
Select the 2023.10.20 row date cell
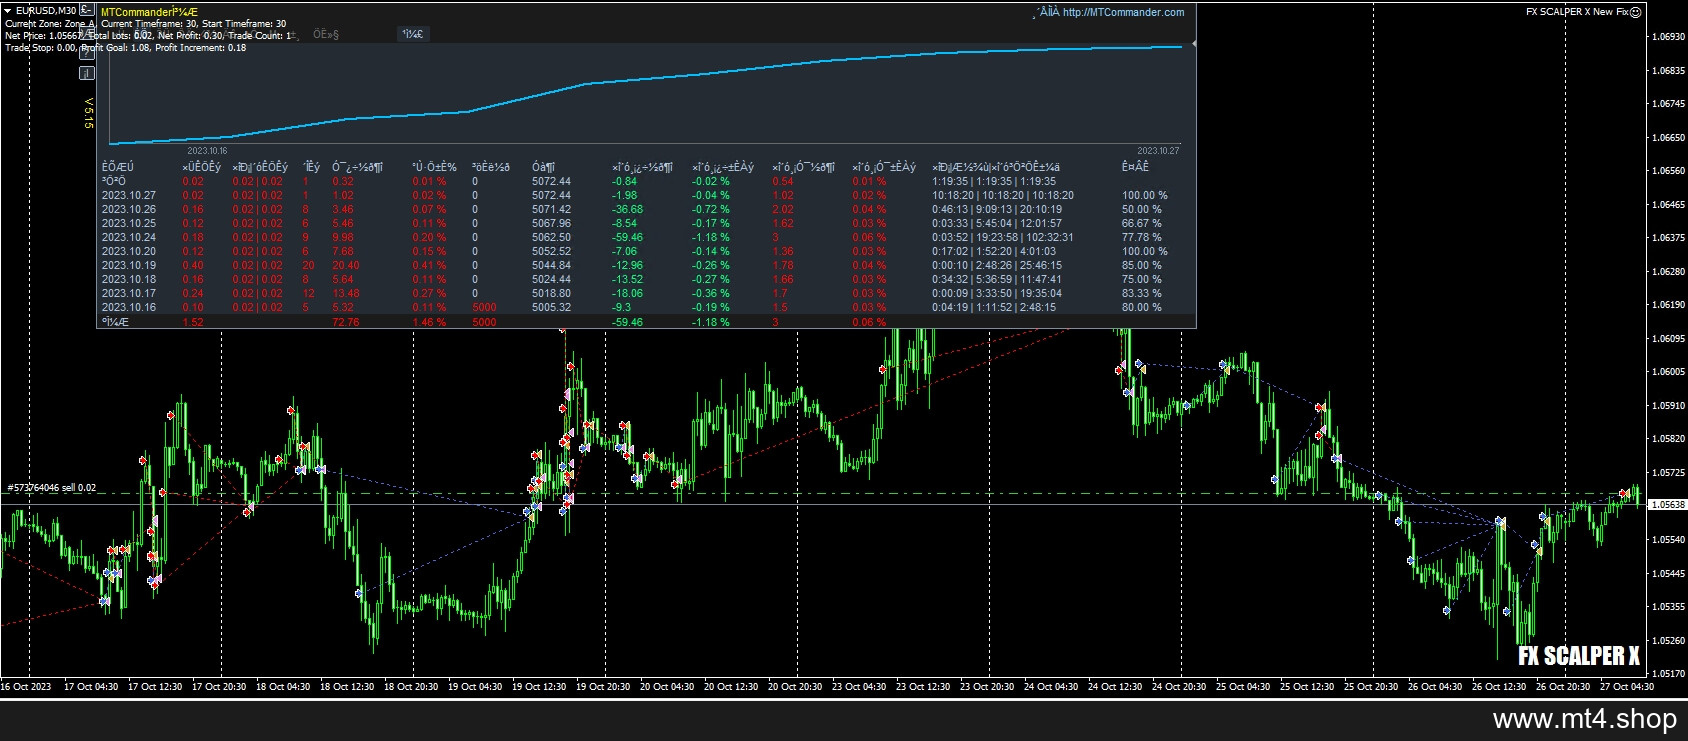point(129,251)
